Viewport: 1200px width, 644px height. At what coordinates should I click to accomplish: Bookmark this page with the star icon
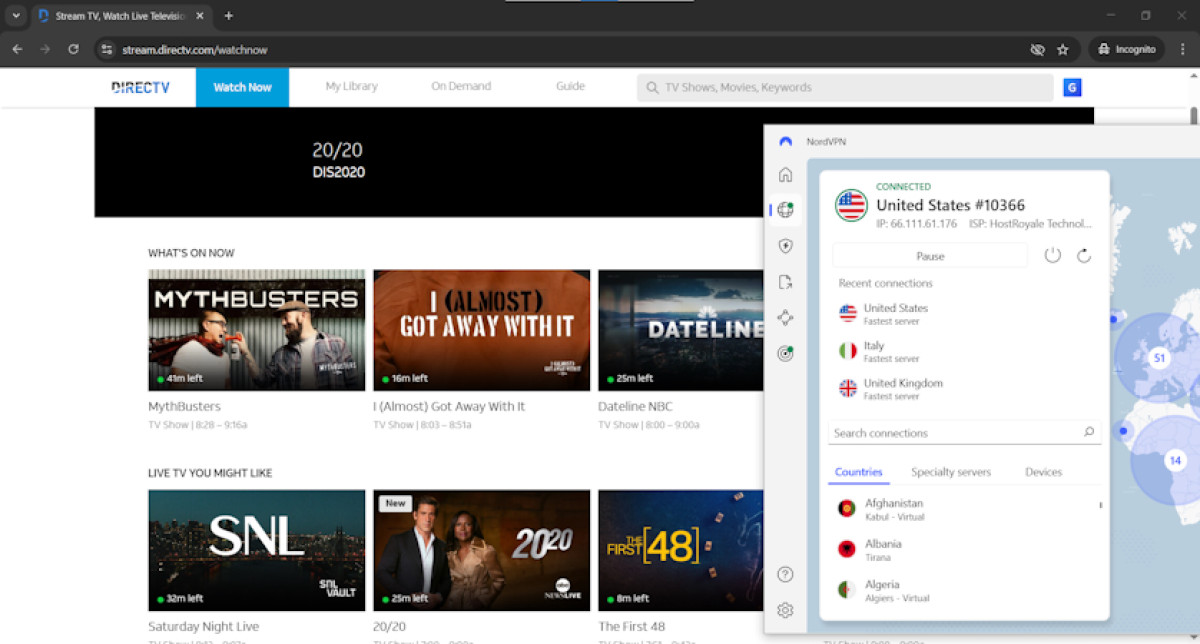[x=1063, y=49]
